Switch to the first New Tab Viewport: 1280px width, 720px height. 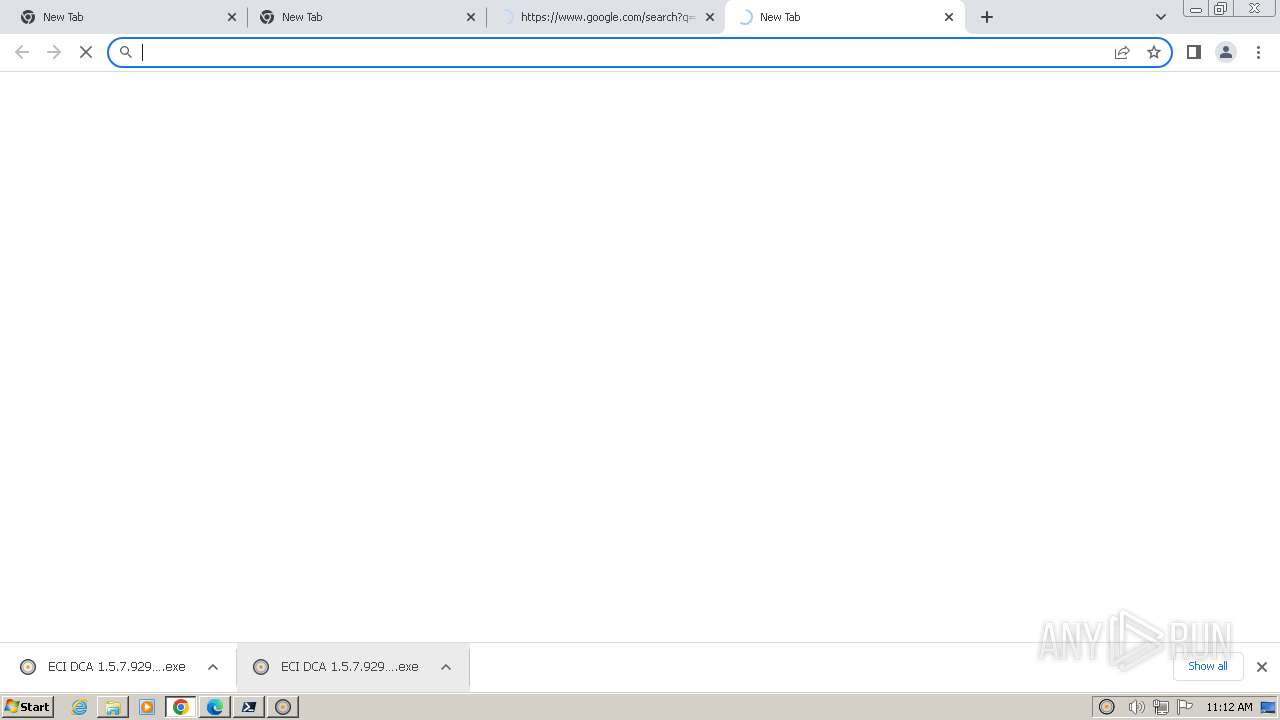125,17
